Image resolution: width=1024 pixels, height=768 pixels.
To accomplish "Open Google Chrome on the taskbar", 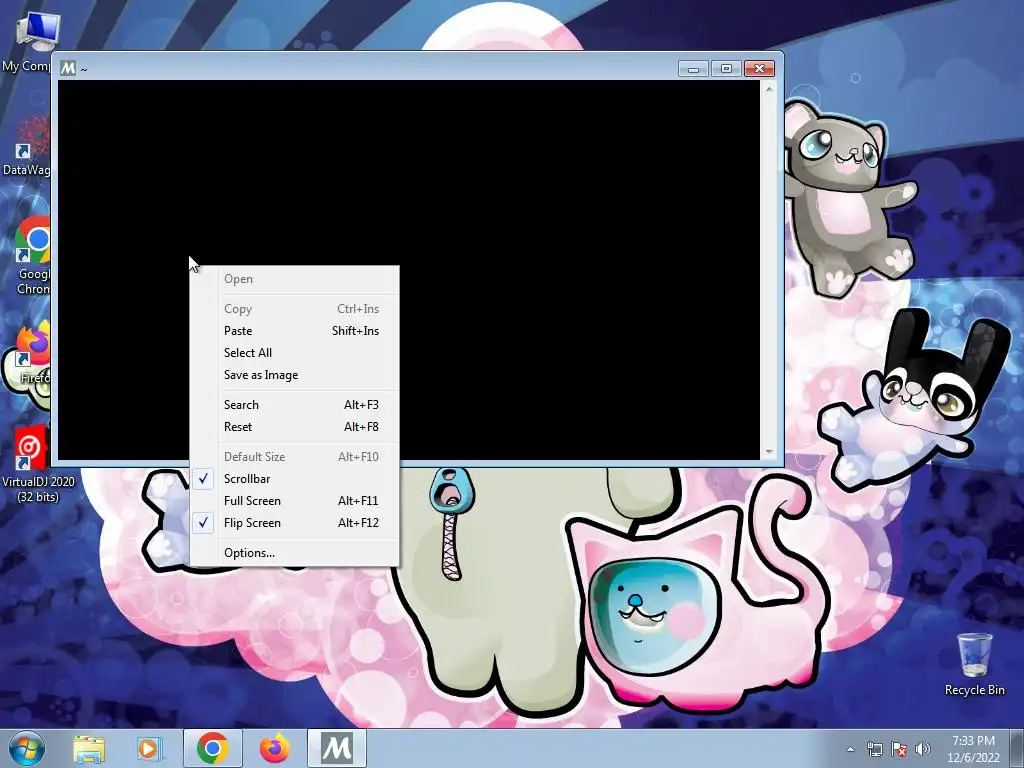I will [x=213, y=748].
